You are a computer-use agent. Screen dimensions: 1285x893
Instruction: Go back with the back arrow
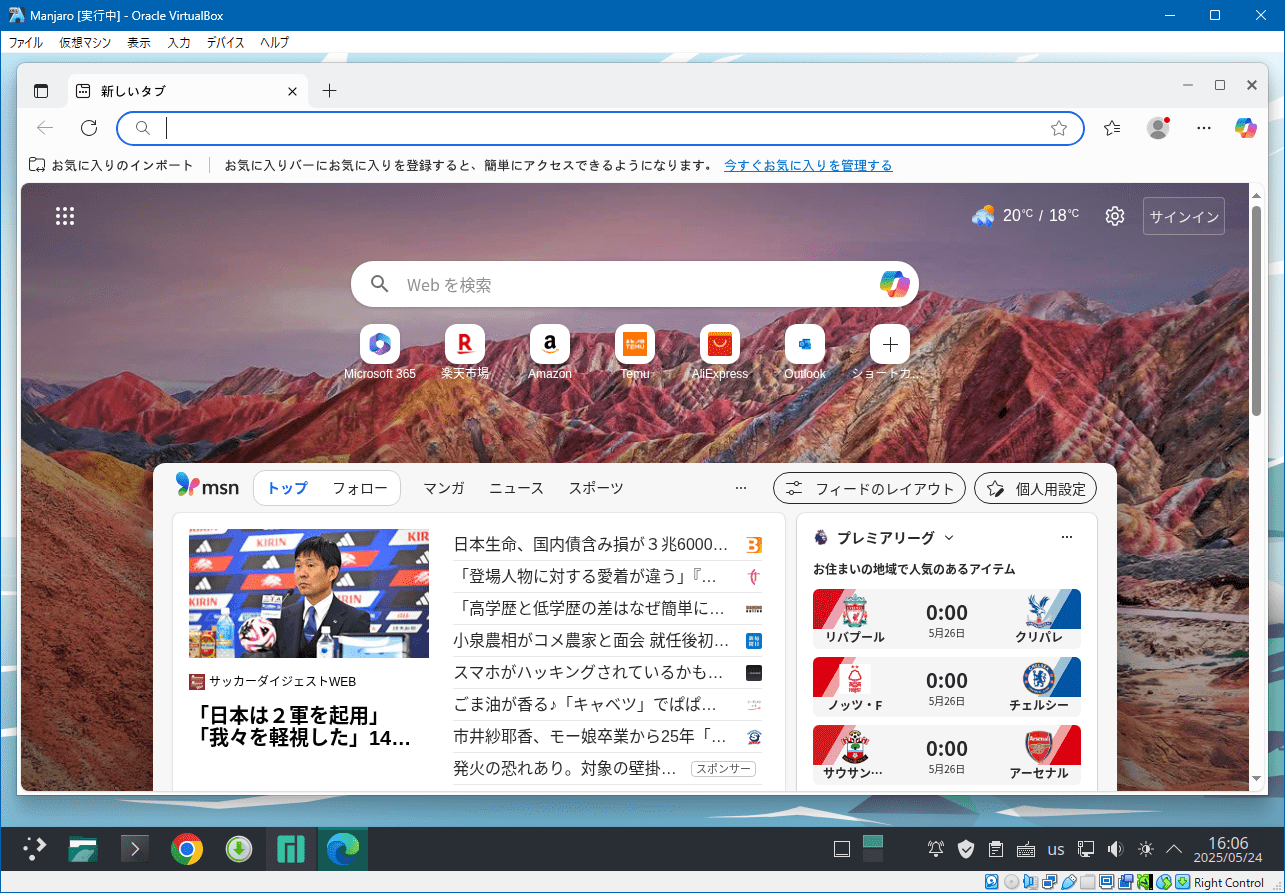(45, 128)
